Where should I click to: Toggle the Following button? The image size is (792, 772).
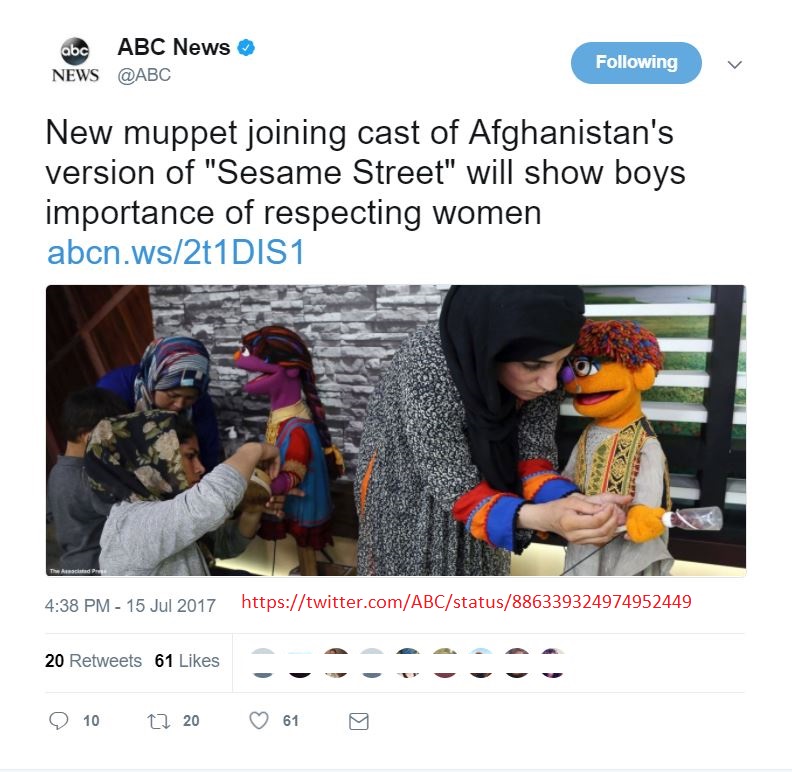[x=636, y=63]
